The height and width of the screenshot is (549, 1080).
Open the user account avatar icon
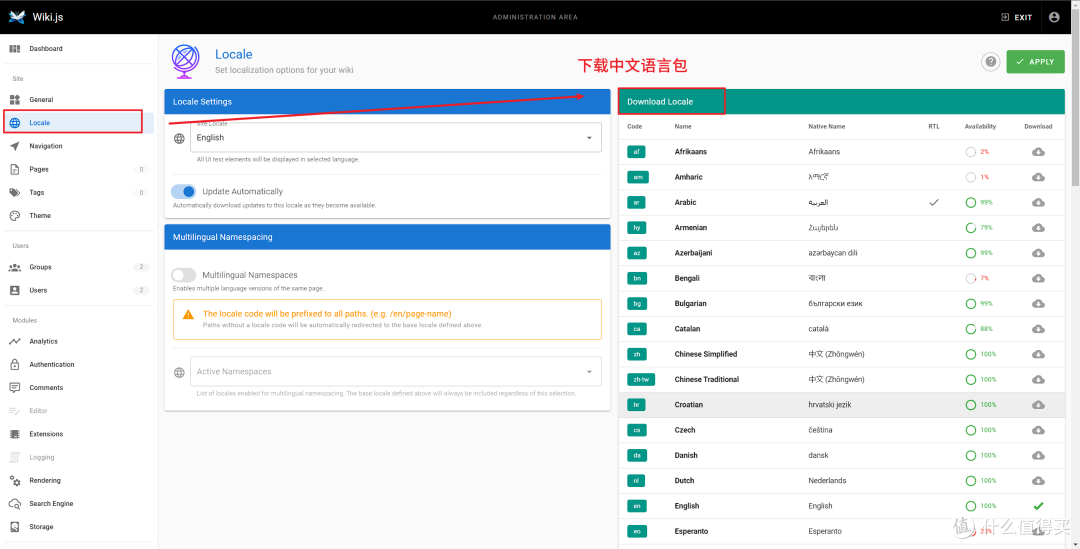click(1054, 17)
